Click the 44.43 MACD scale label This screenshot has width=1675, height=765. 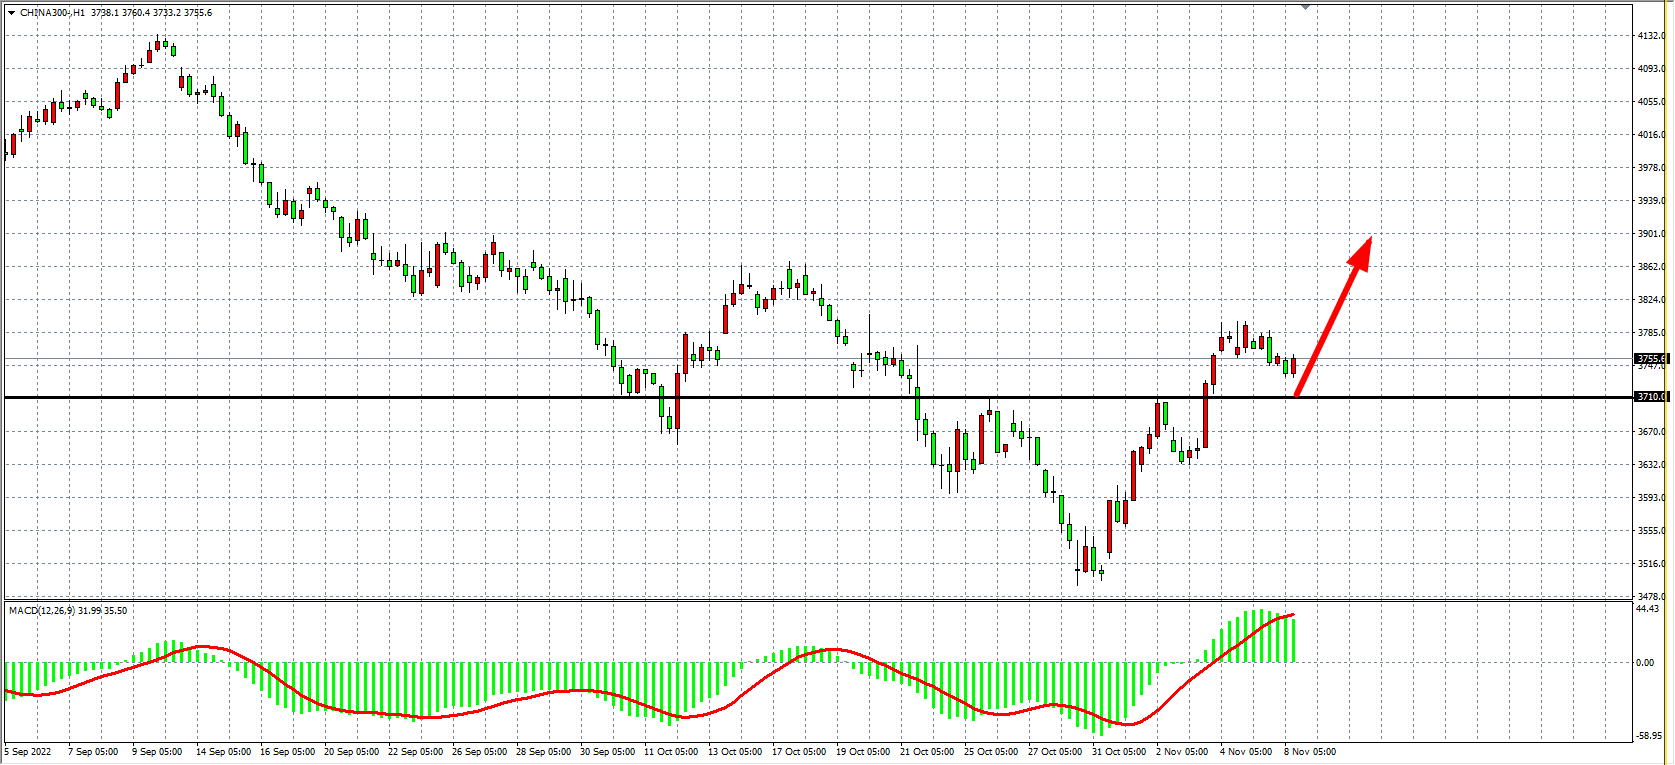click(x=1647, y=609)
